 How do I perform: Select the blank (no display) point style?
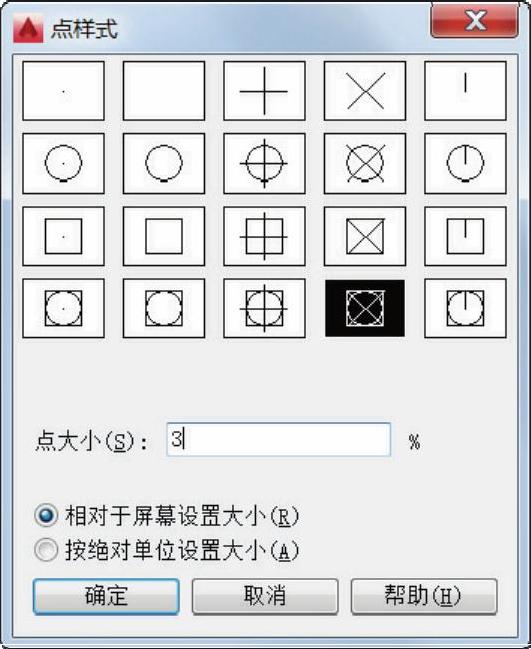pyautogui.click(x=164, y=91)
